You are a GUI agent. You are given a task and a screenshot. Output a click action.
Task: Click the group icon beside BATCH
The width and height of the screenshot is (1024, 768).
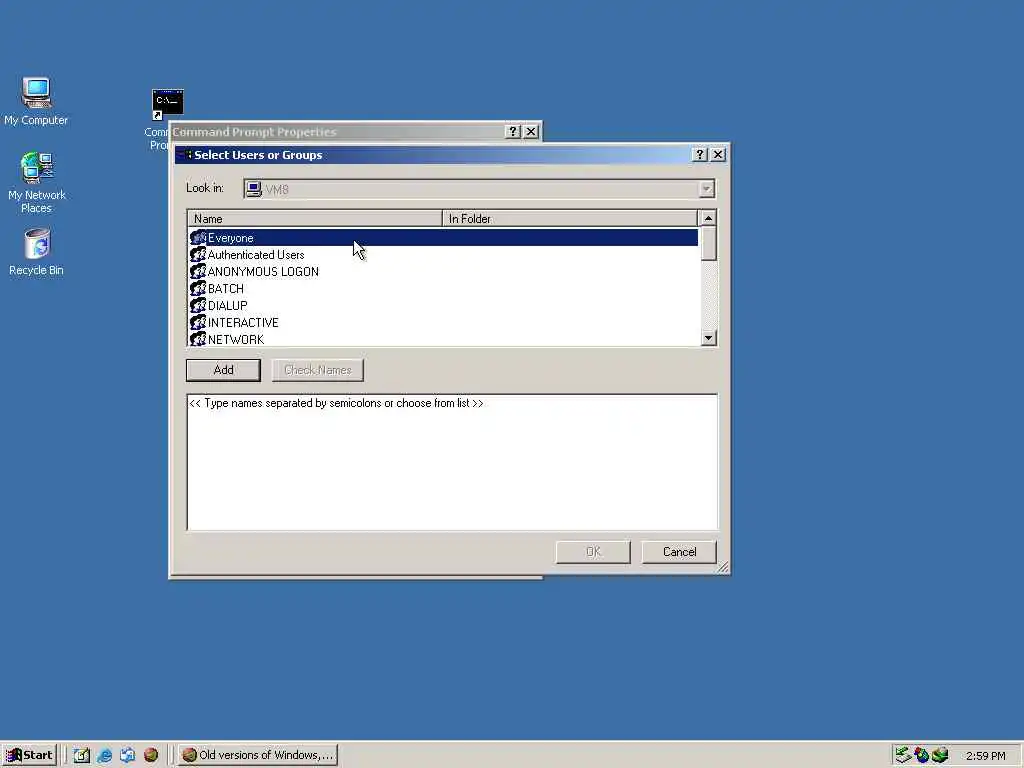[x=198, y=289]
